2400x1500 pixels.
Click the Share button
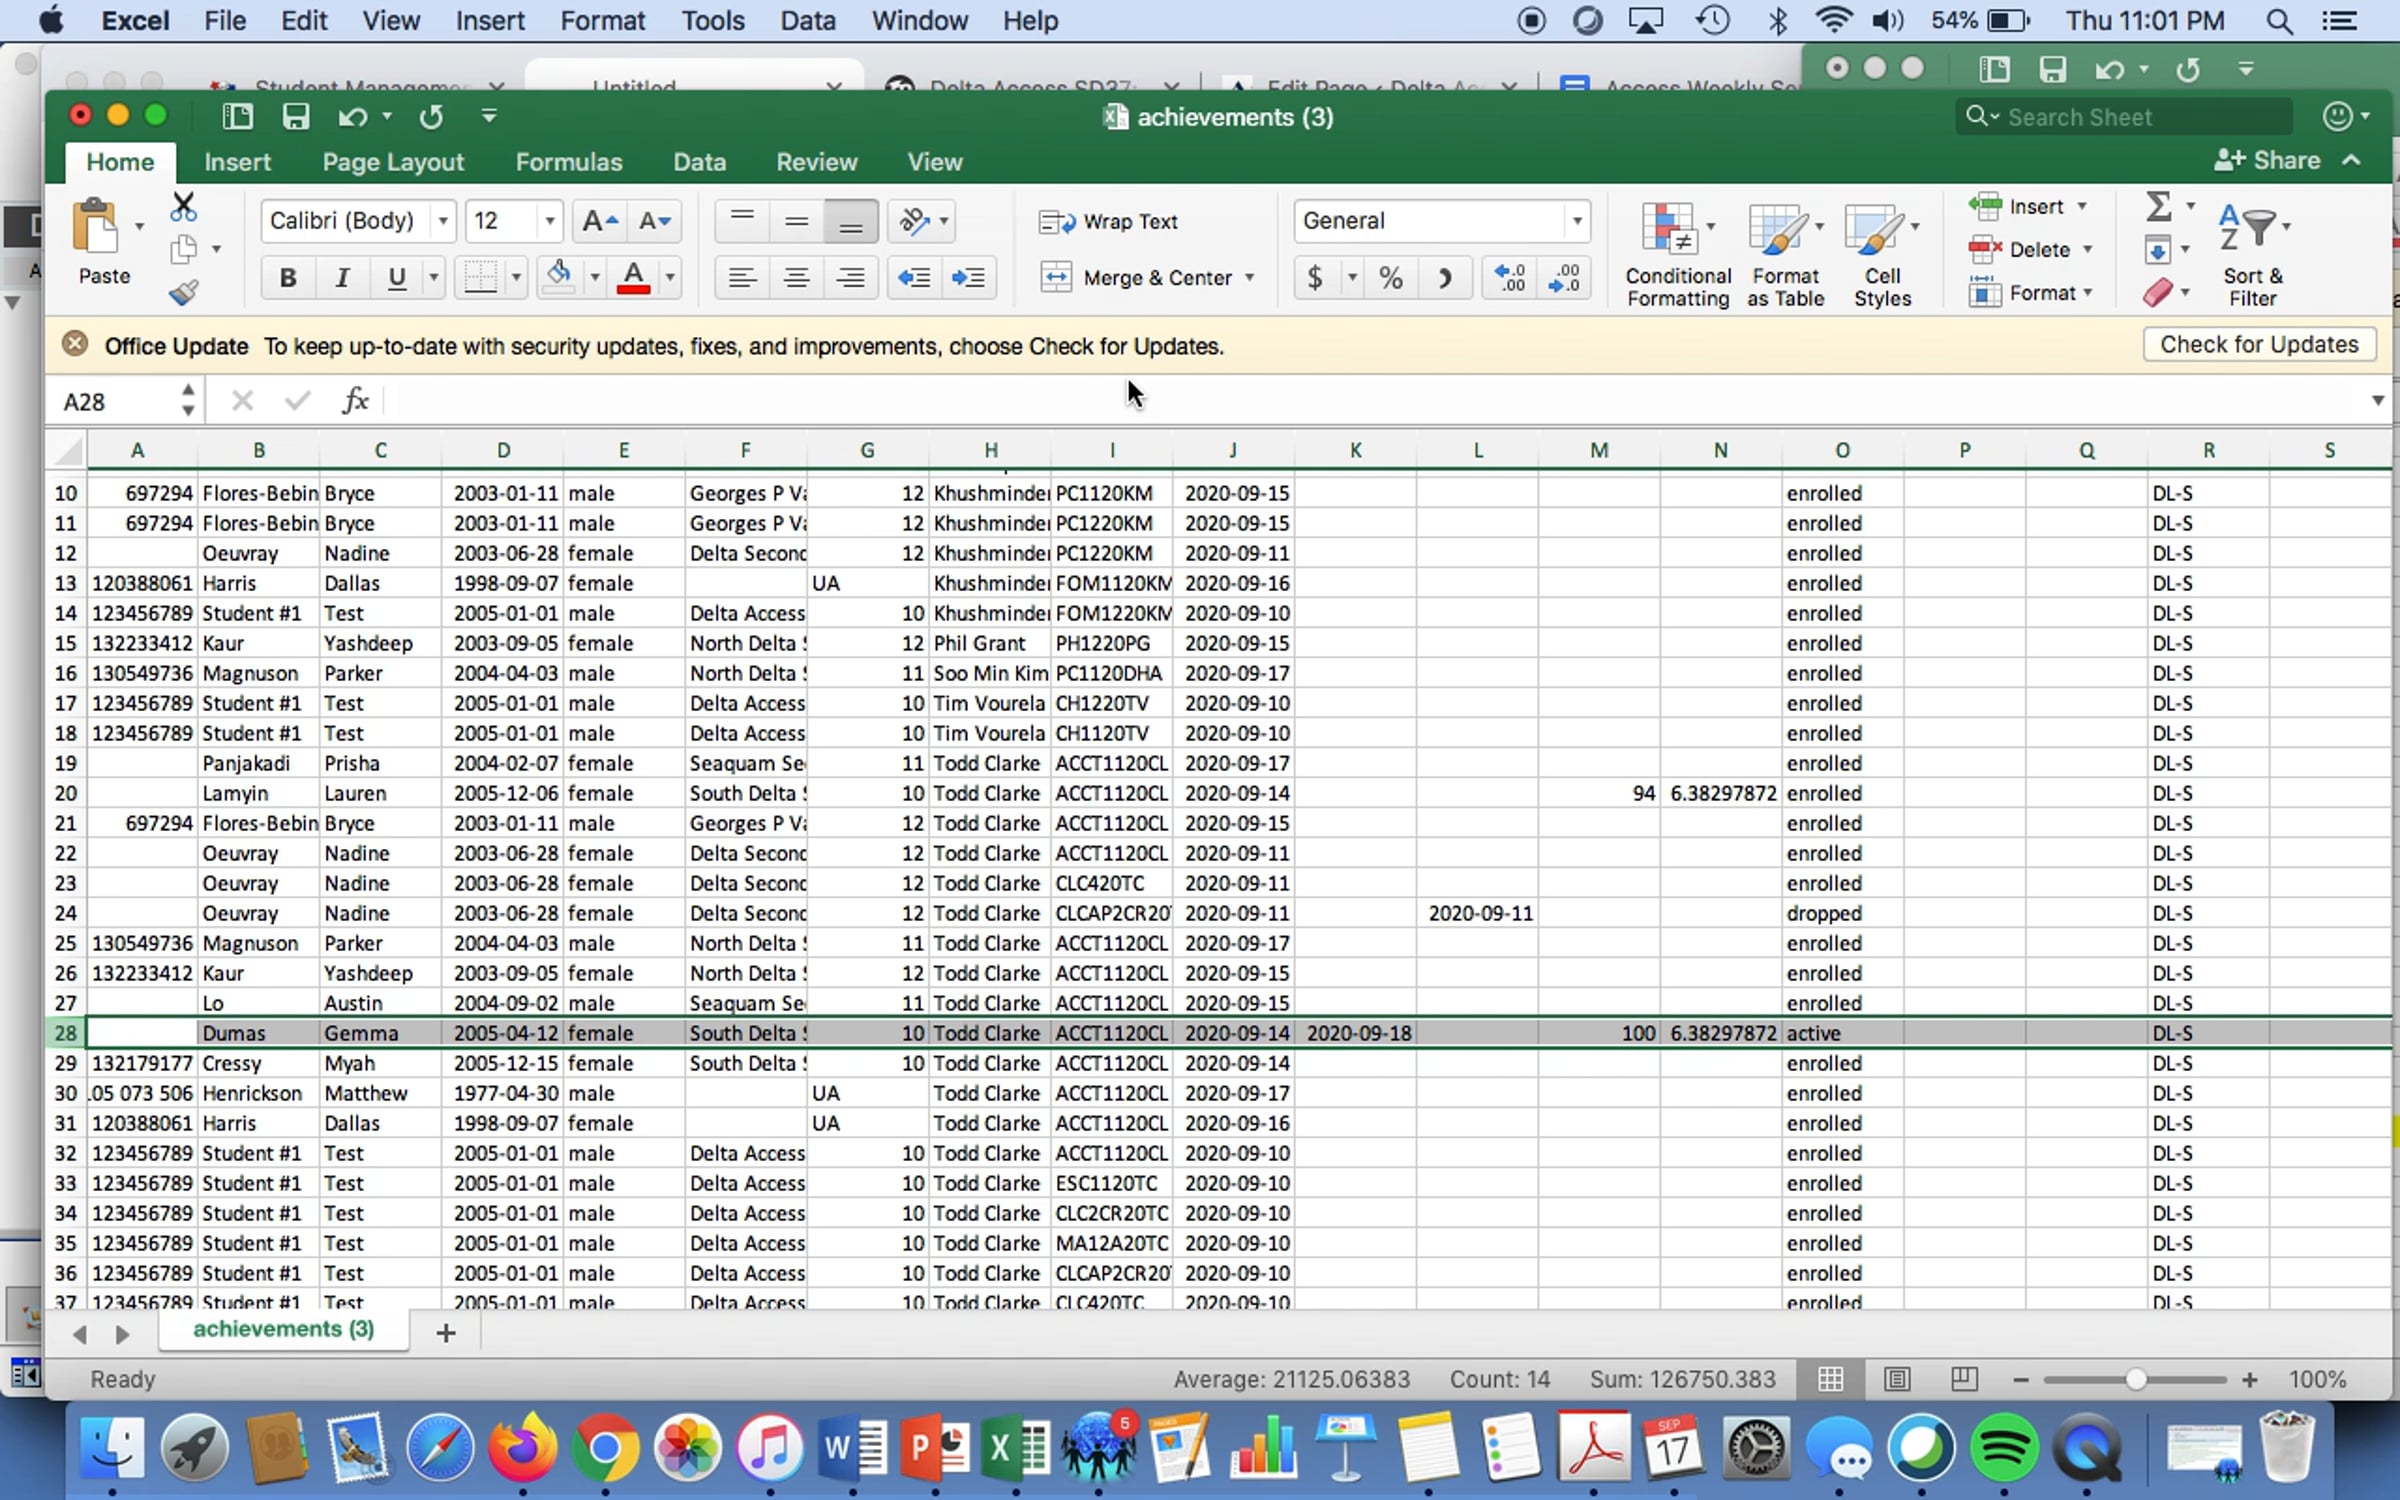coord(2267,160)
